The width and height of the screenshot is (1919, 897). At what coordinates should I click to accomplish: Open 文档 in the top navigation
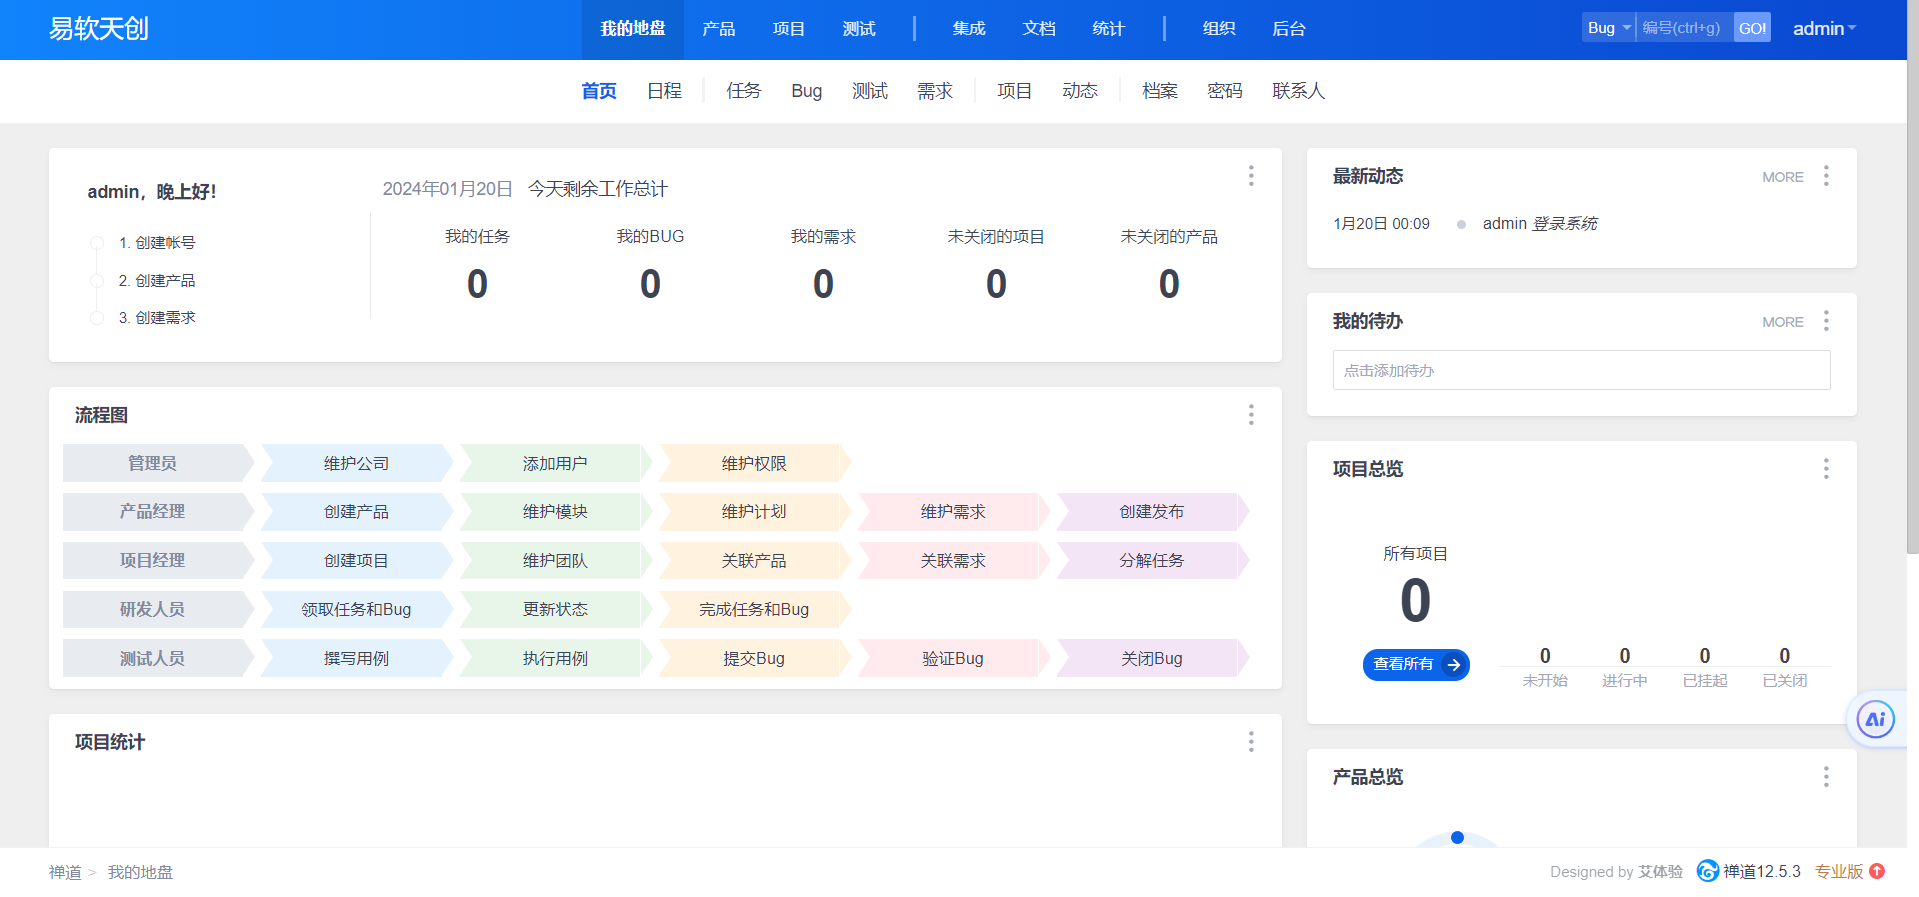point(1039,29)
